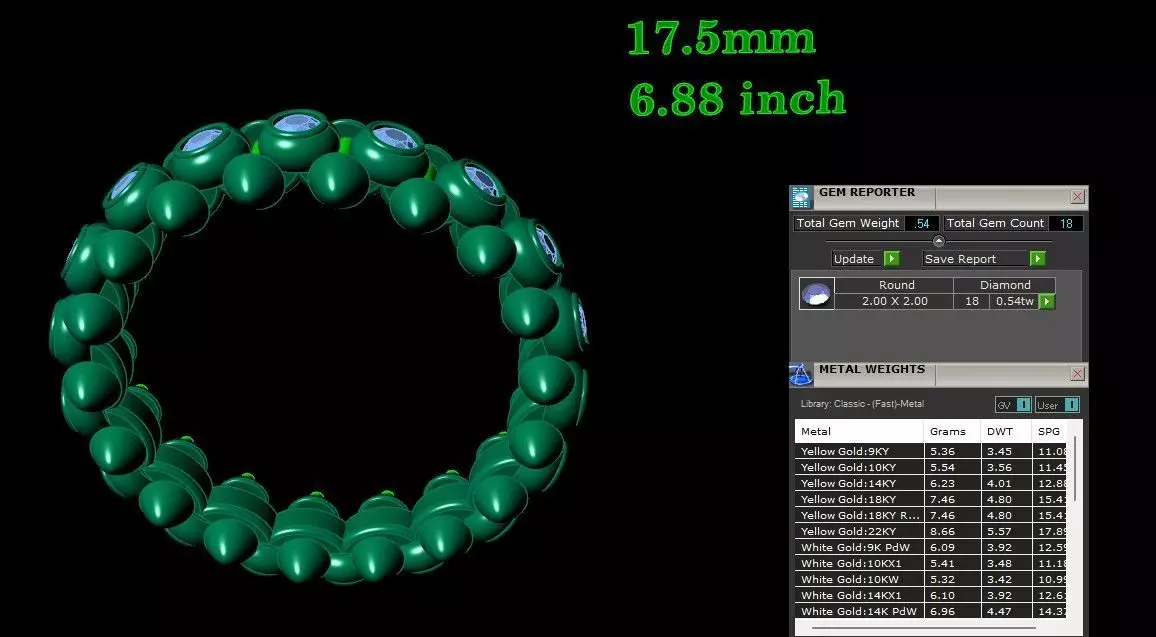Click the 6.88 inch measurement text

point(737,98)
